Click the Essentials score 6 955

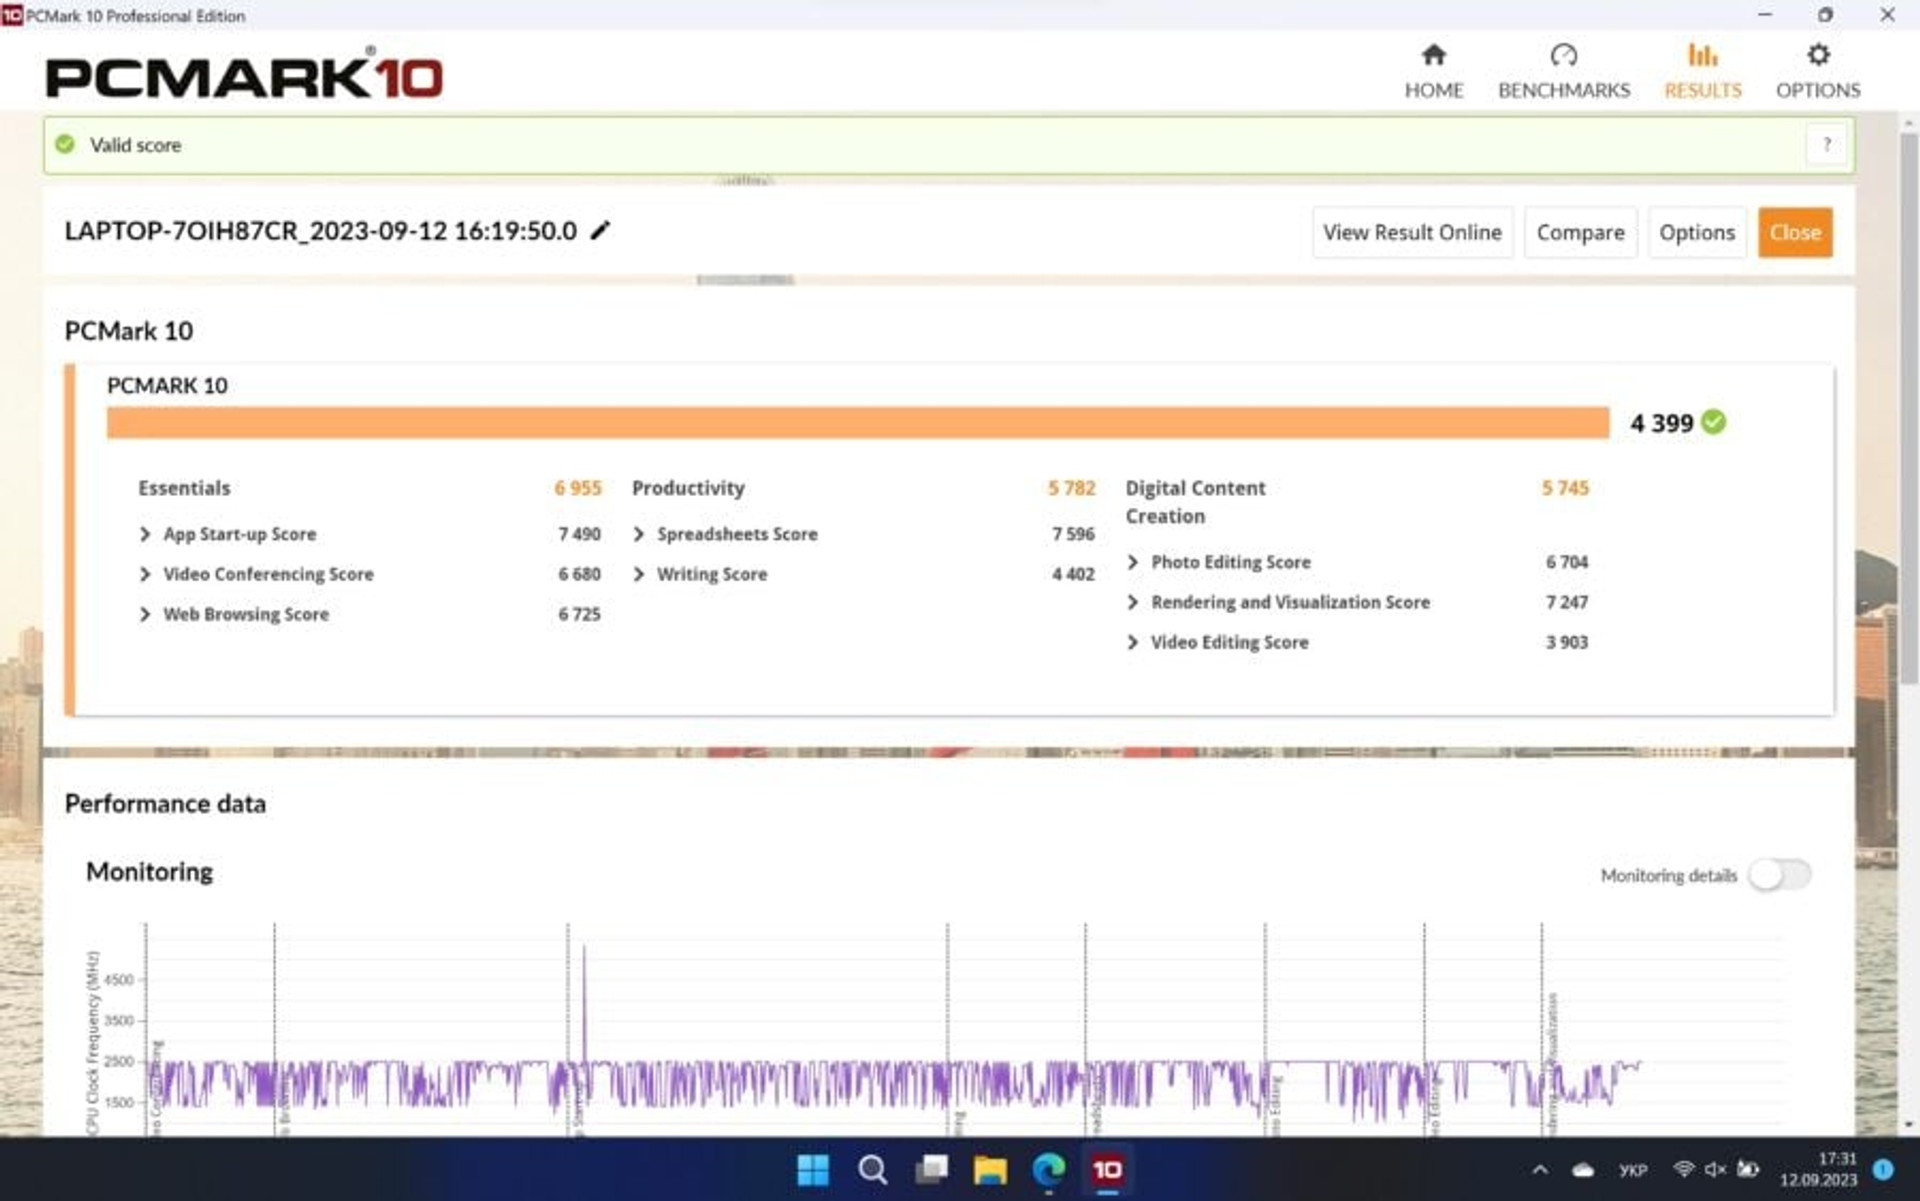click(578, 488)
